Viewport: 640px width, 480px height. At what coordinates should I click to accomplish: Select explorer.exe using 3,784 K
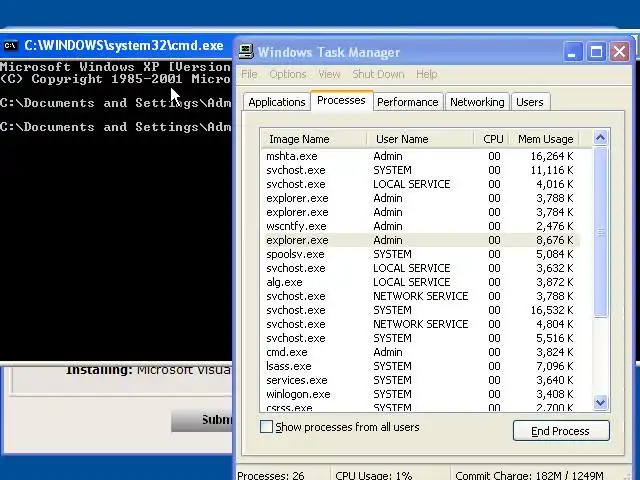420,212
